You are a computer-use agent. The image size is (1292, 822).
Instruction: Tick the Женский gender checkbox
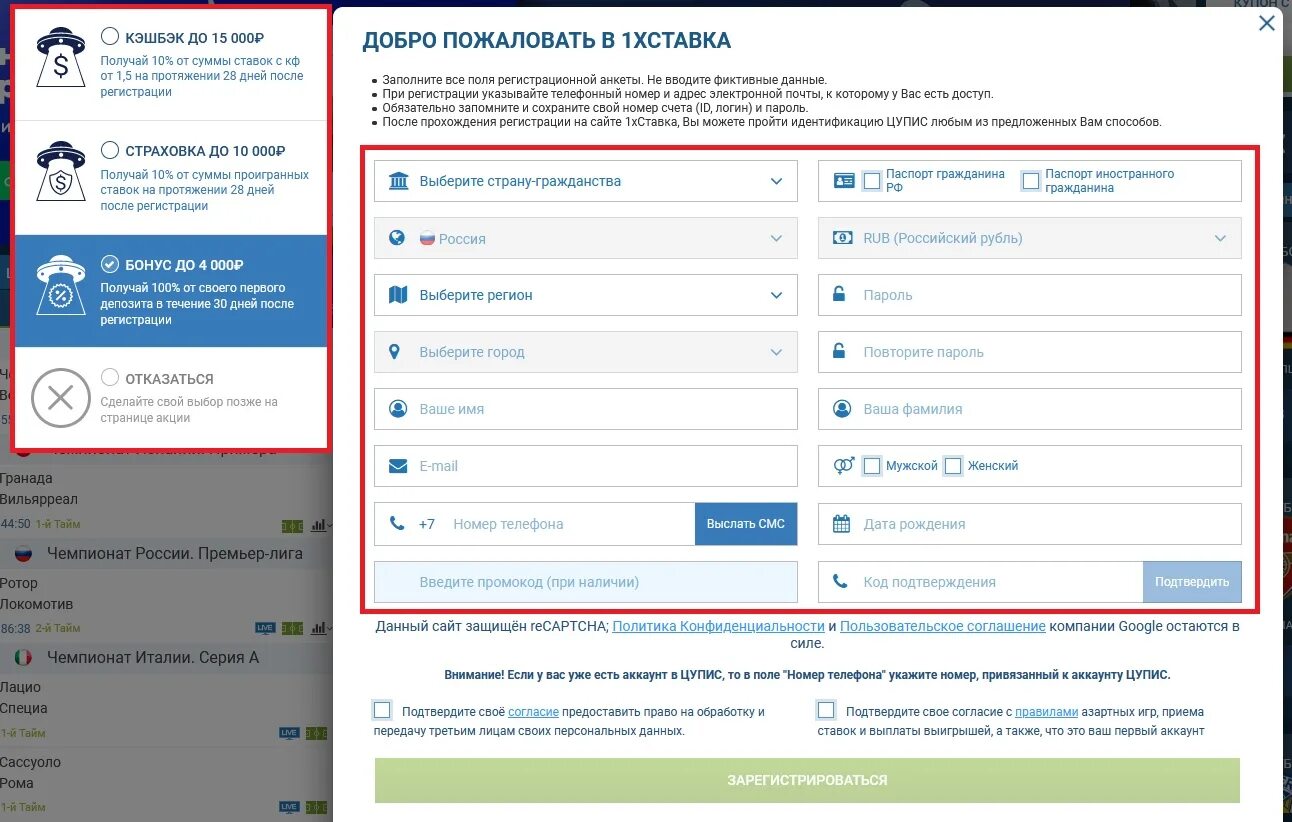tap(953, 466)
